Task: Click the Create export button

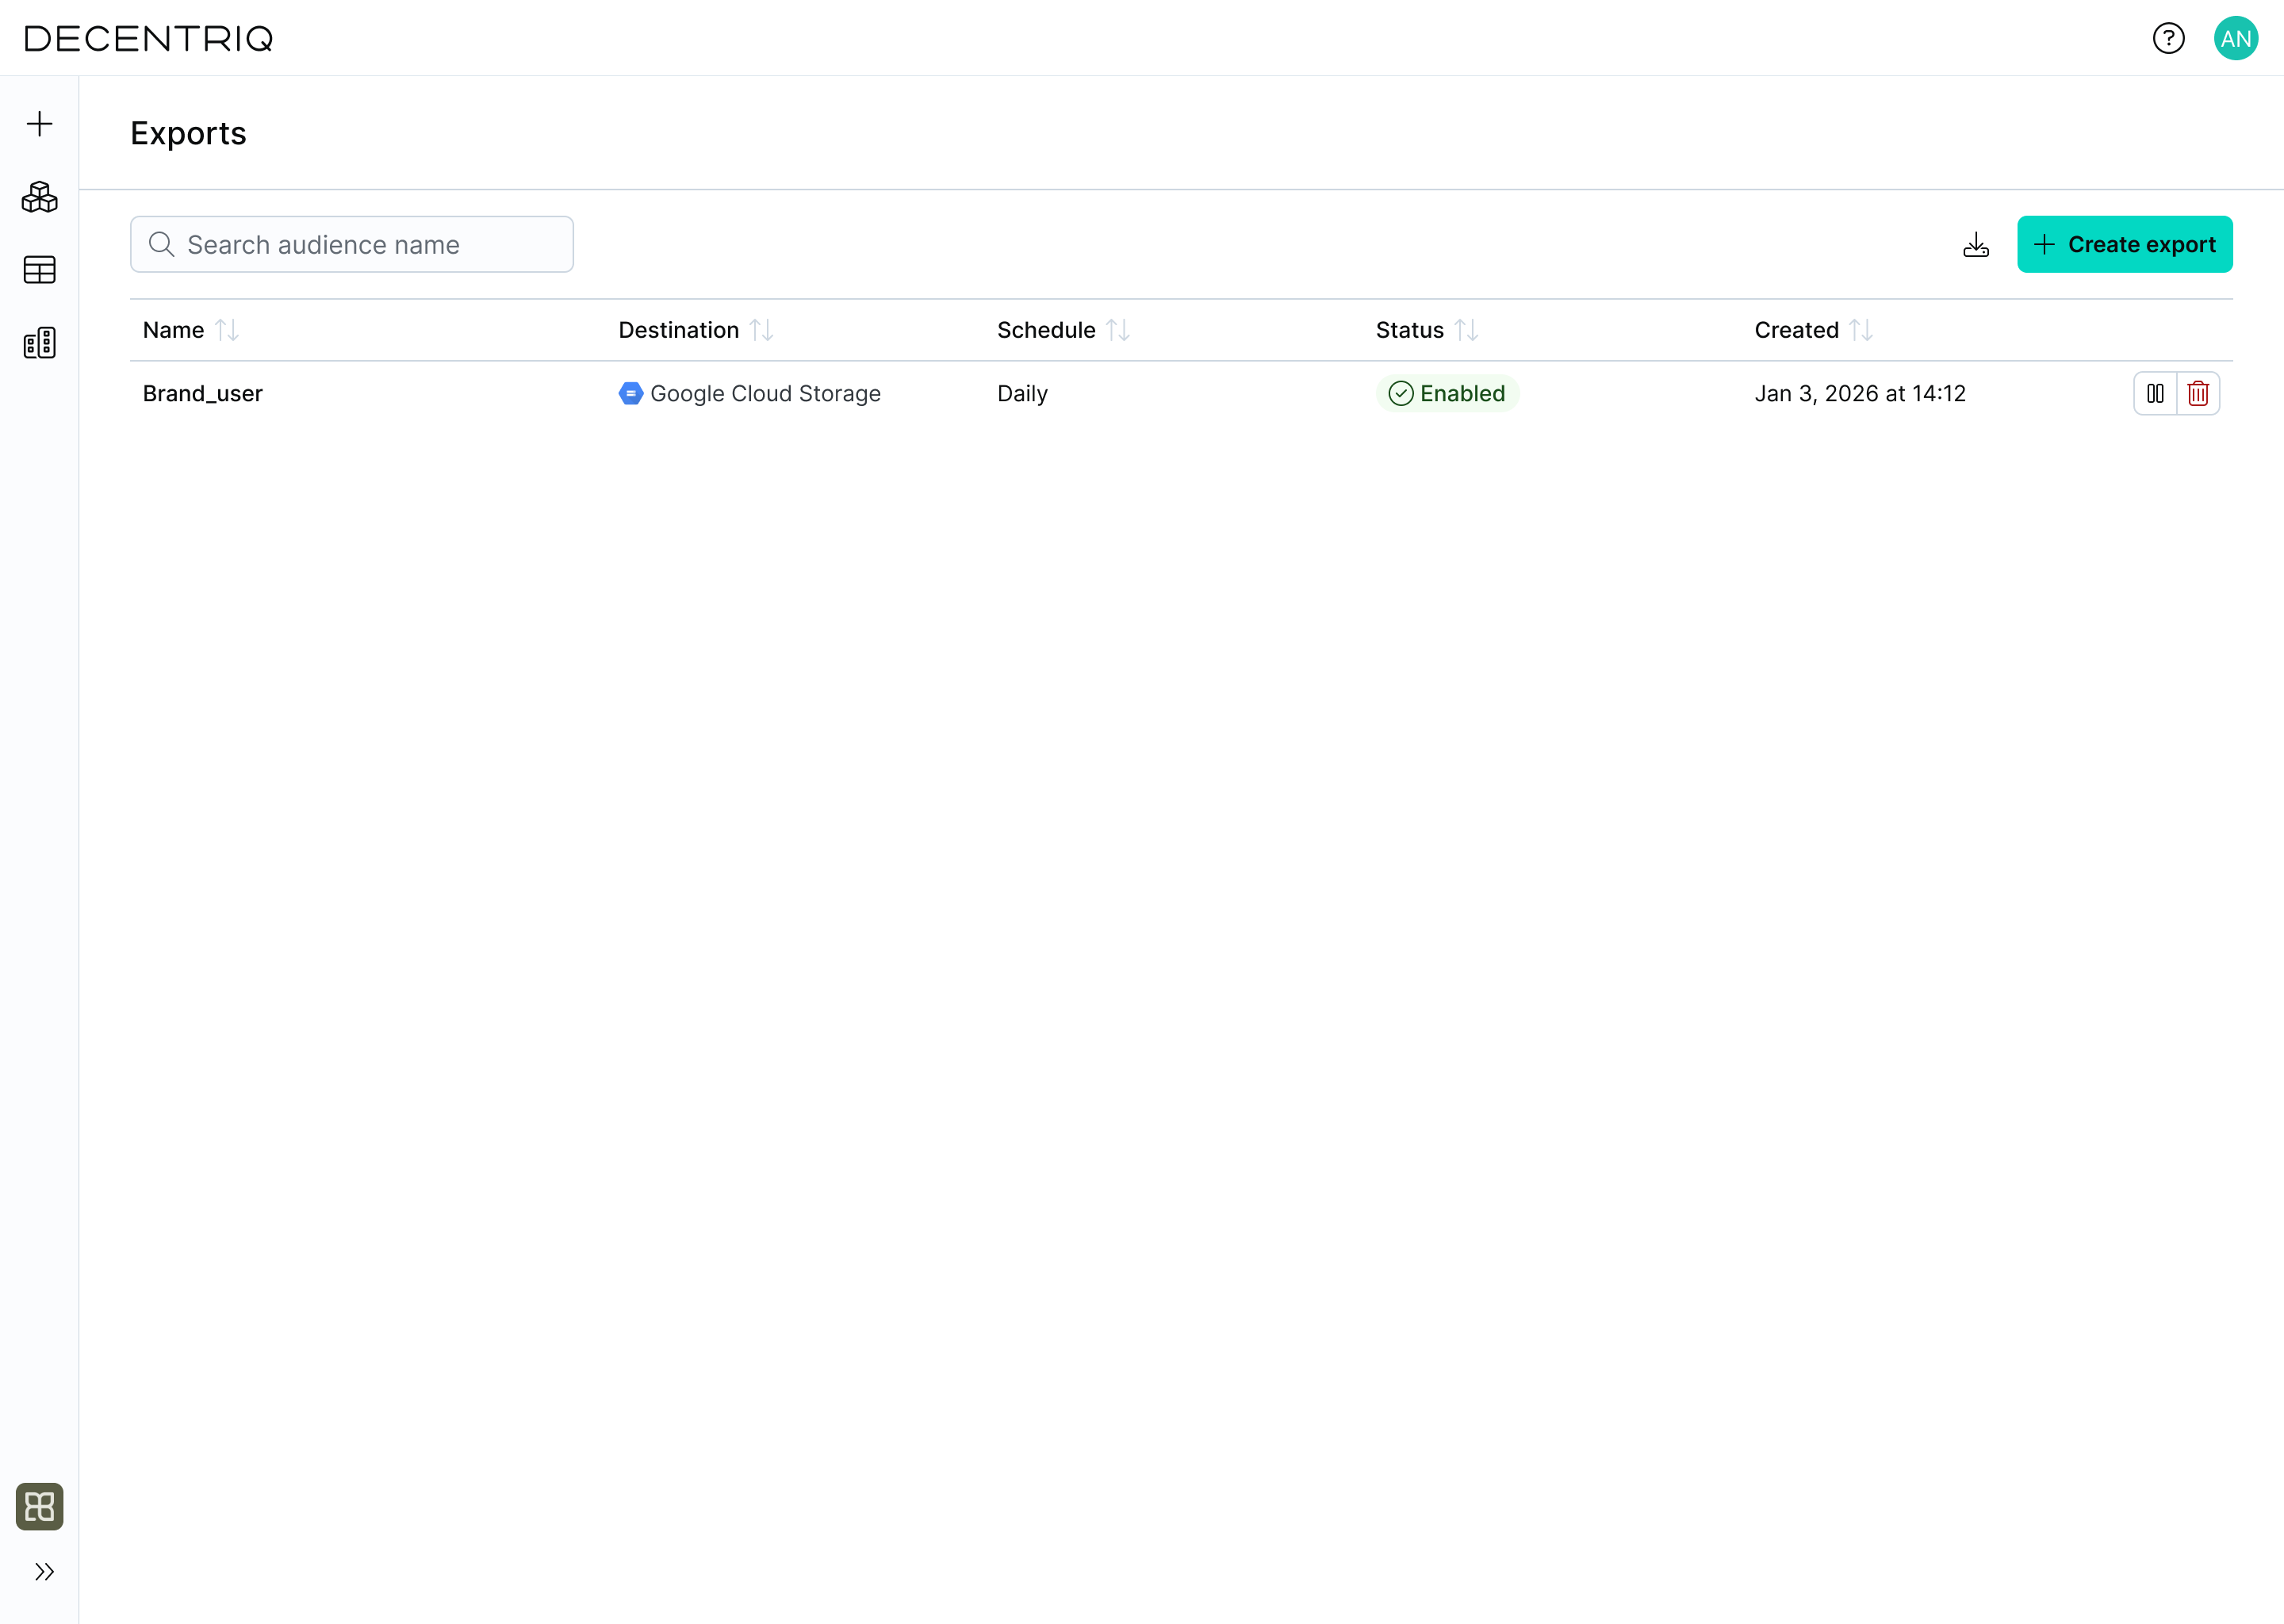Action: coord(2124,244)
